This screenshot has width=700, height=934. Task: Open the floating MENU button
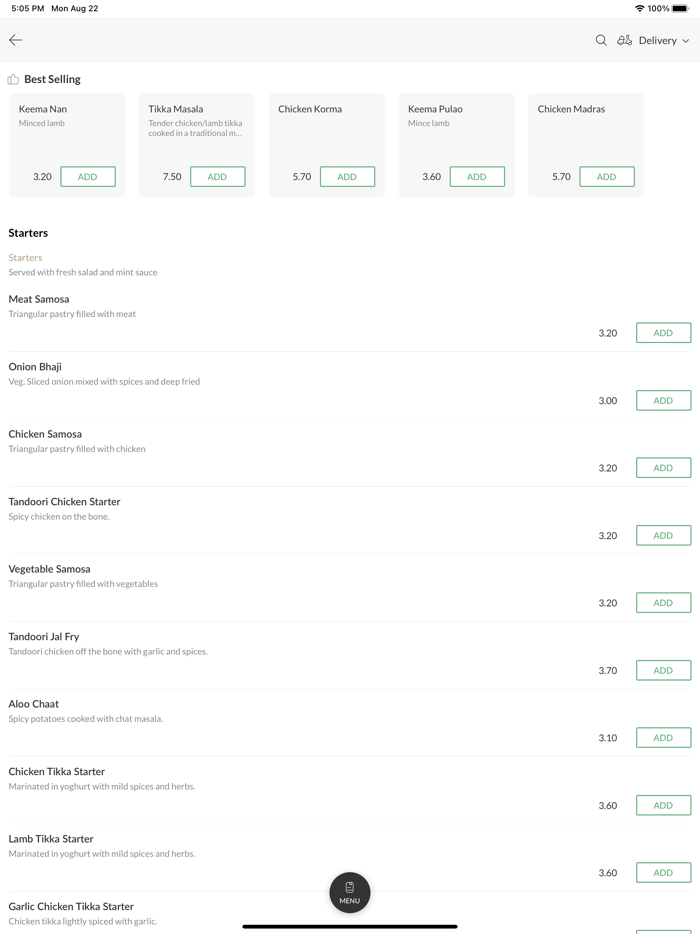coord(350,892)
